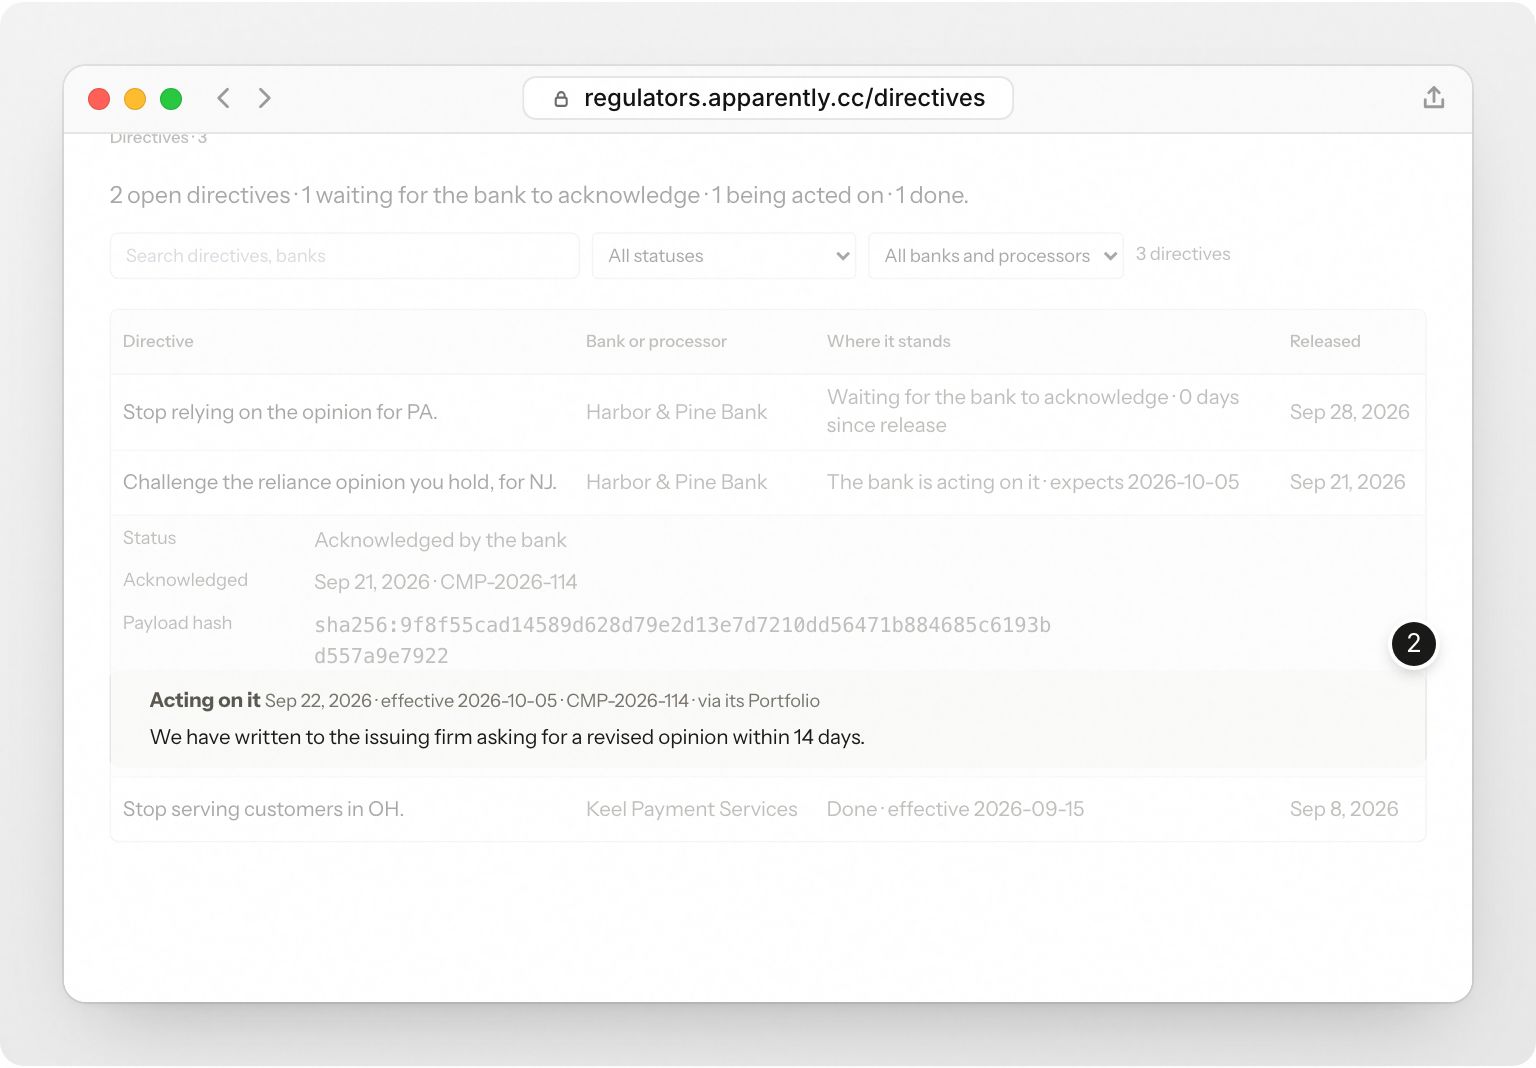Click the share icon in toolbar
Image resolution: width=1536 pixels, height=1068 pixels.
tap(1433, 98)
